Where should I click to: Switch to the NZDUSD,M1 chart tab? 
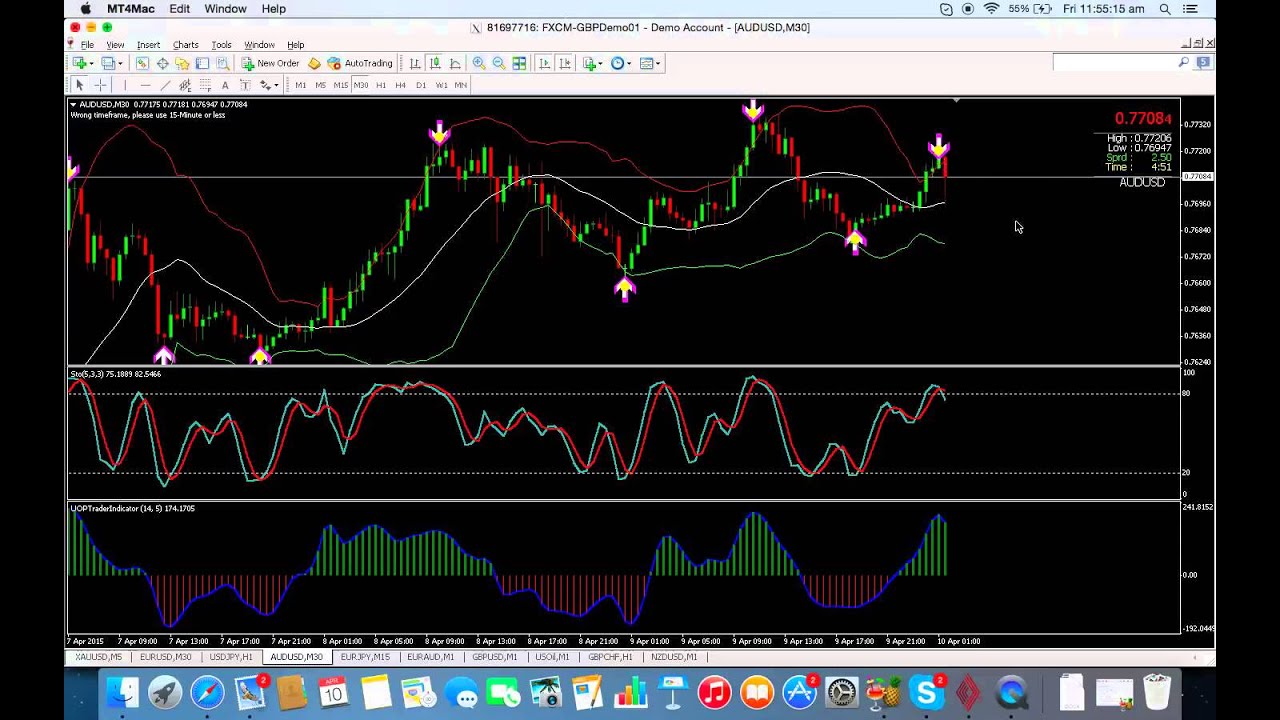coord(674,657)
